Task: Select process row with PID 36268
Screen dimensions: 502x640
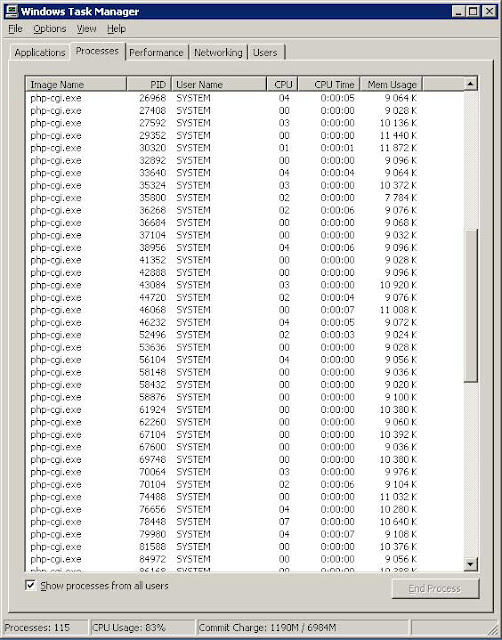Action: (x=245, y=210)
